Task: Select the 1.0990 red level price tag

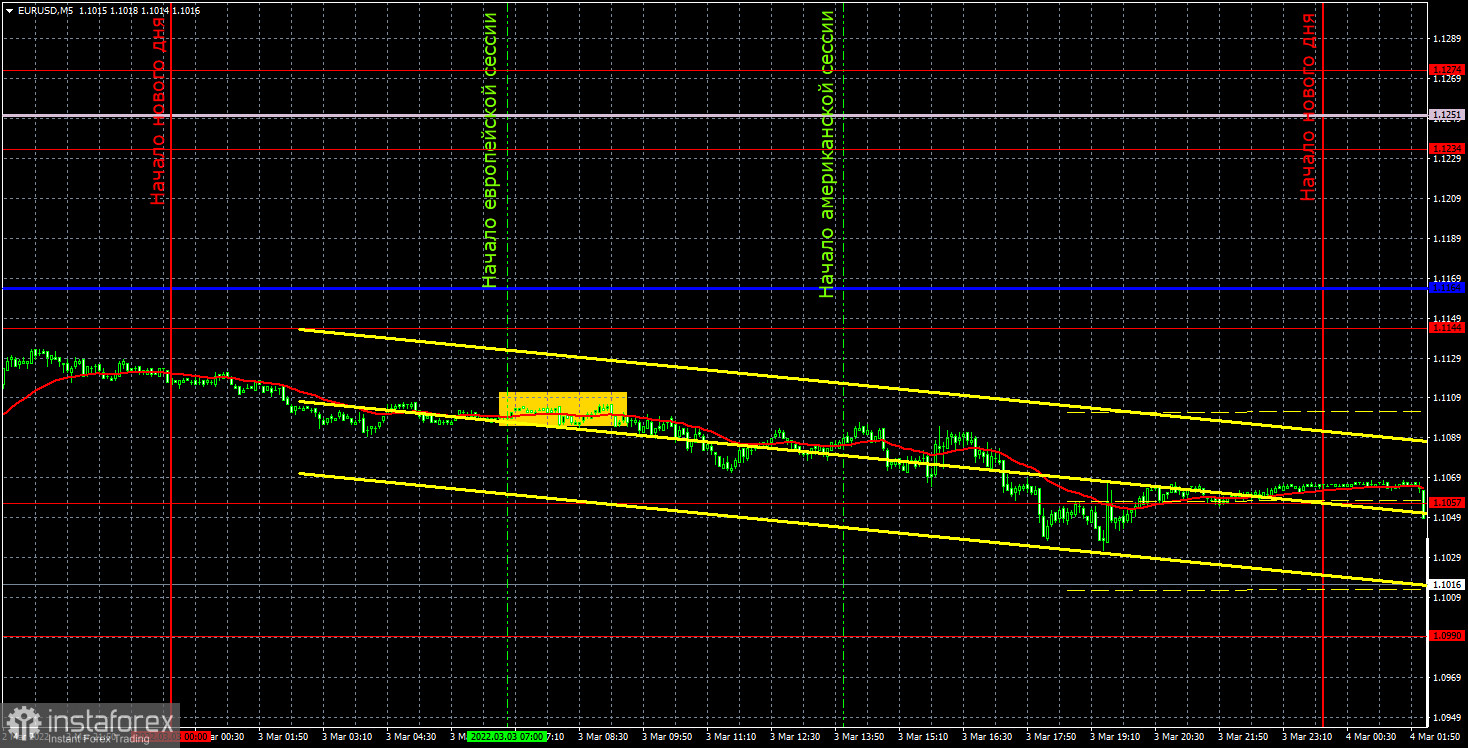Action: tap(1447, 635)
